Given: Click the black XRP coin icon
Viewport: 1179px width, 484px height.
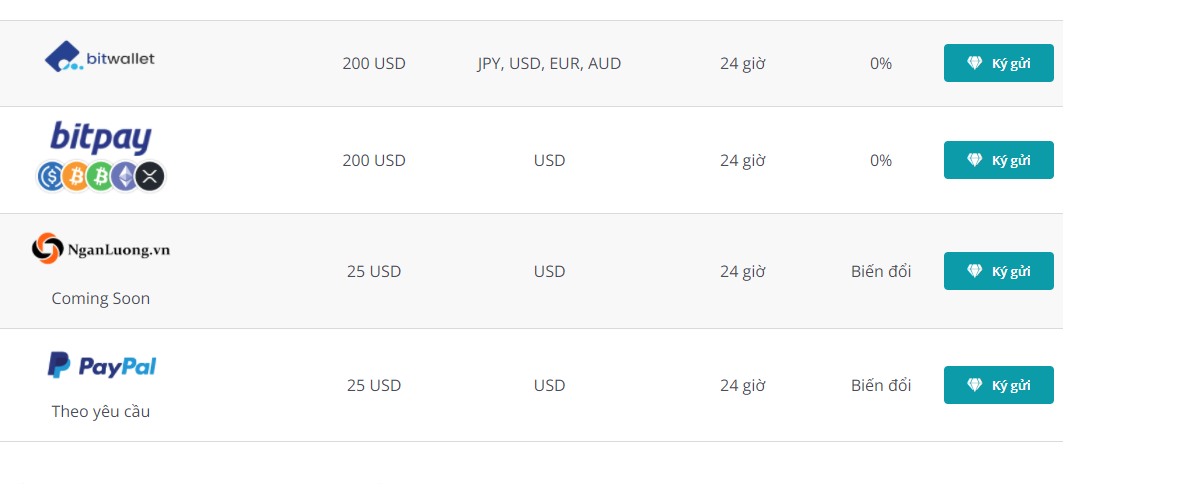Looking at the screenshot, I should 151,177.
